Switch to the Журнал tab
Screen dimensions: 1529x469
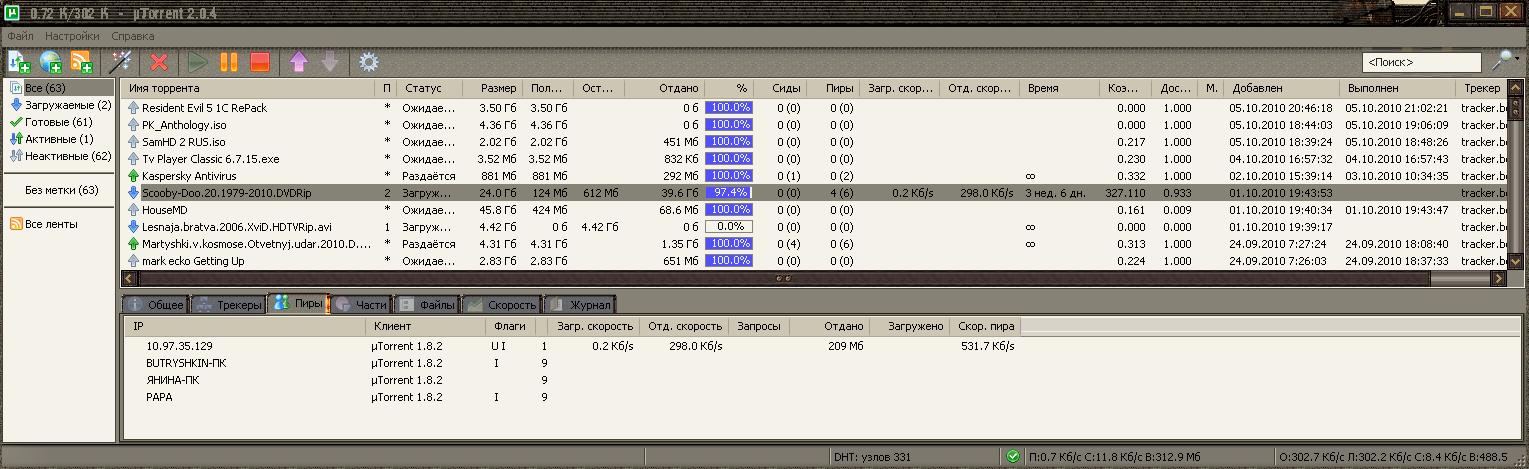pos(580,304)
